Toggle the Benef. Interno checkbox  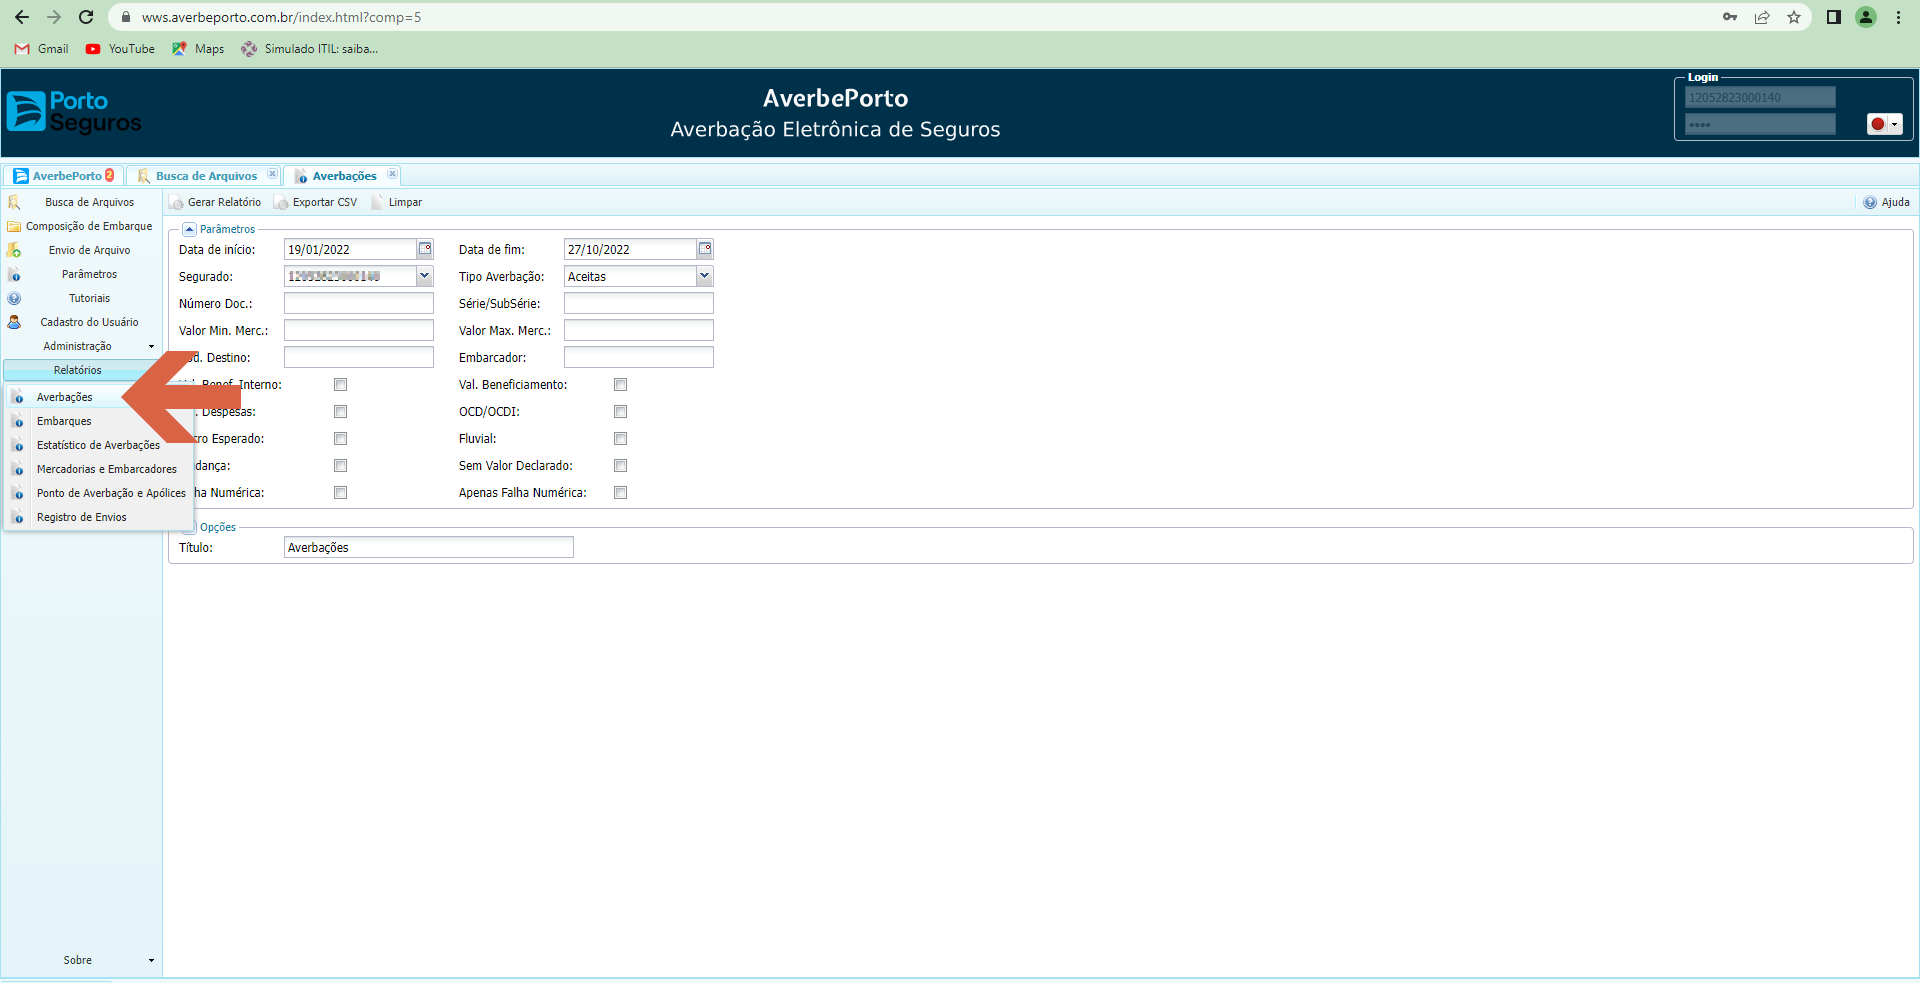340,385
